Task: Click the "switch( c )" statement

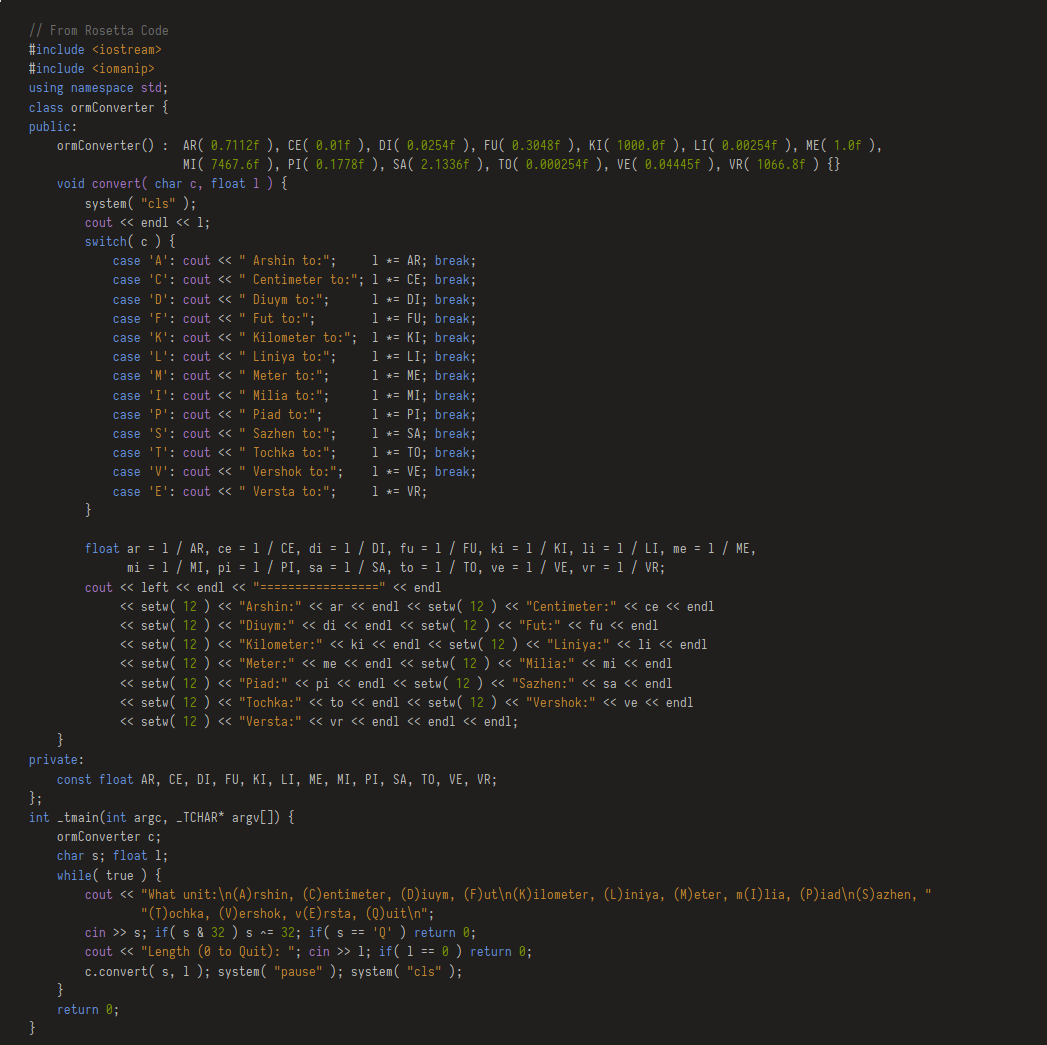Action: 130,242
